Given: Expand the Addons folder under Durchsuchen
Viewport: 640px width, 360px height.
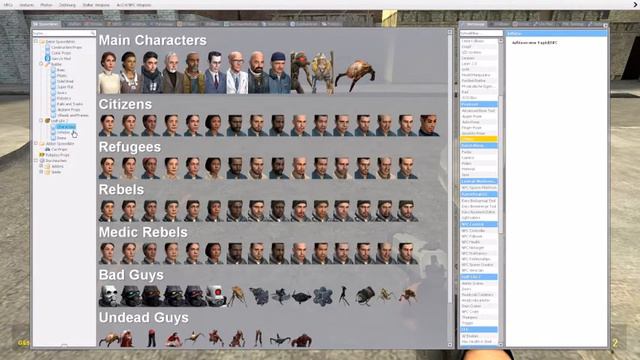Looking at the screenshot, I should pyautogui.click(x=41, y=166).
